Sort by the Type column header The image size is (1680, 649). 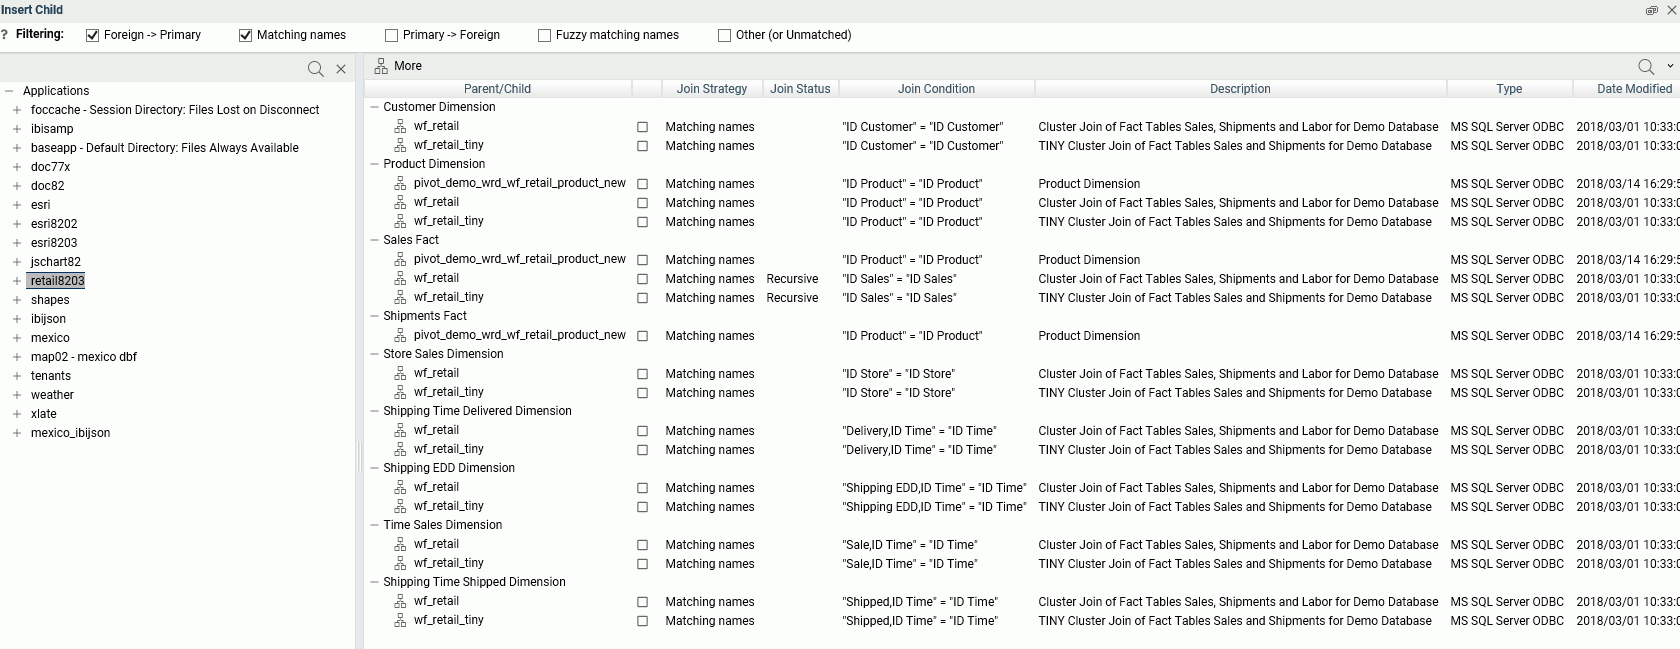coord(1509,89)
